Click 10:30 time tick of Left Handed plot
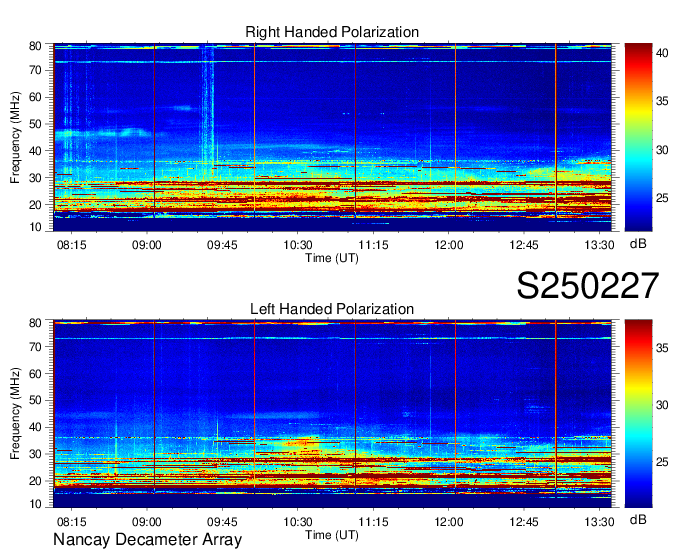 (298, 522)
